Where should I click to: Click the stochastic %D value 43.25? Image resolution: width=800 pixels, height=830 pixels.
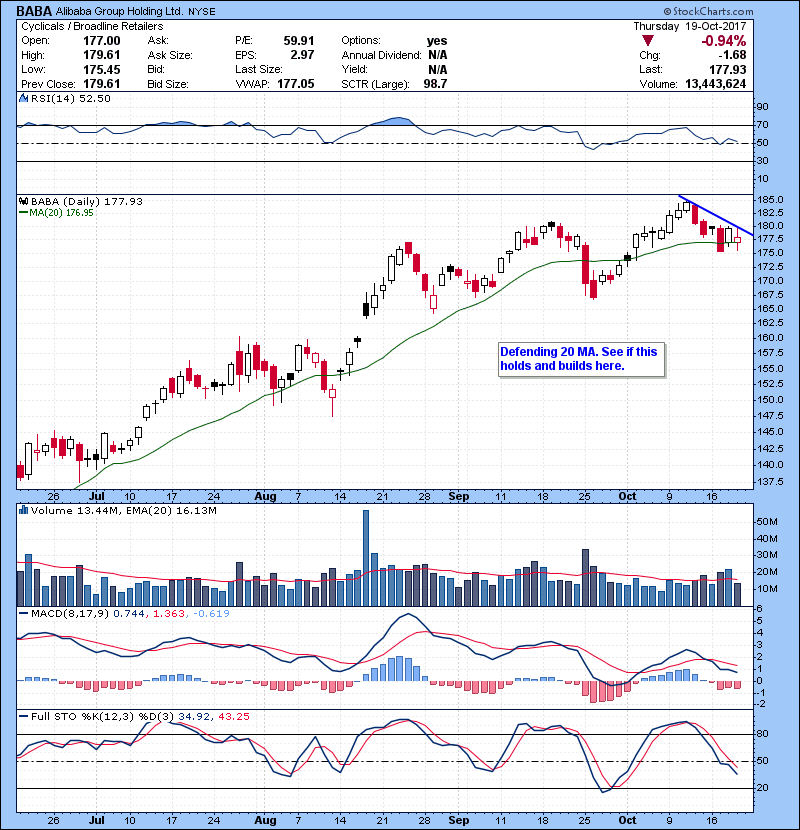point(233,717)
